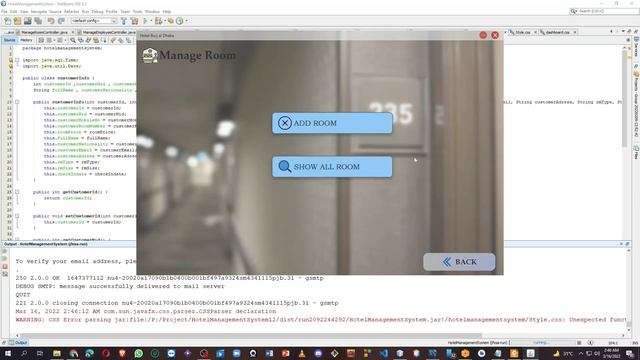Click the Profile Project clock icon
Screen dimensions: 640x360
click(x=180, y=21)
